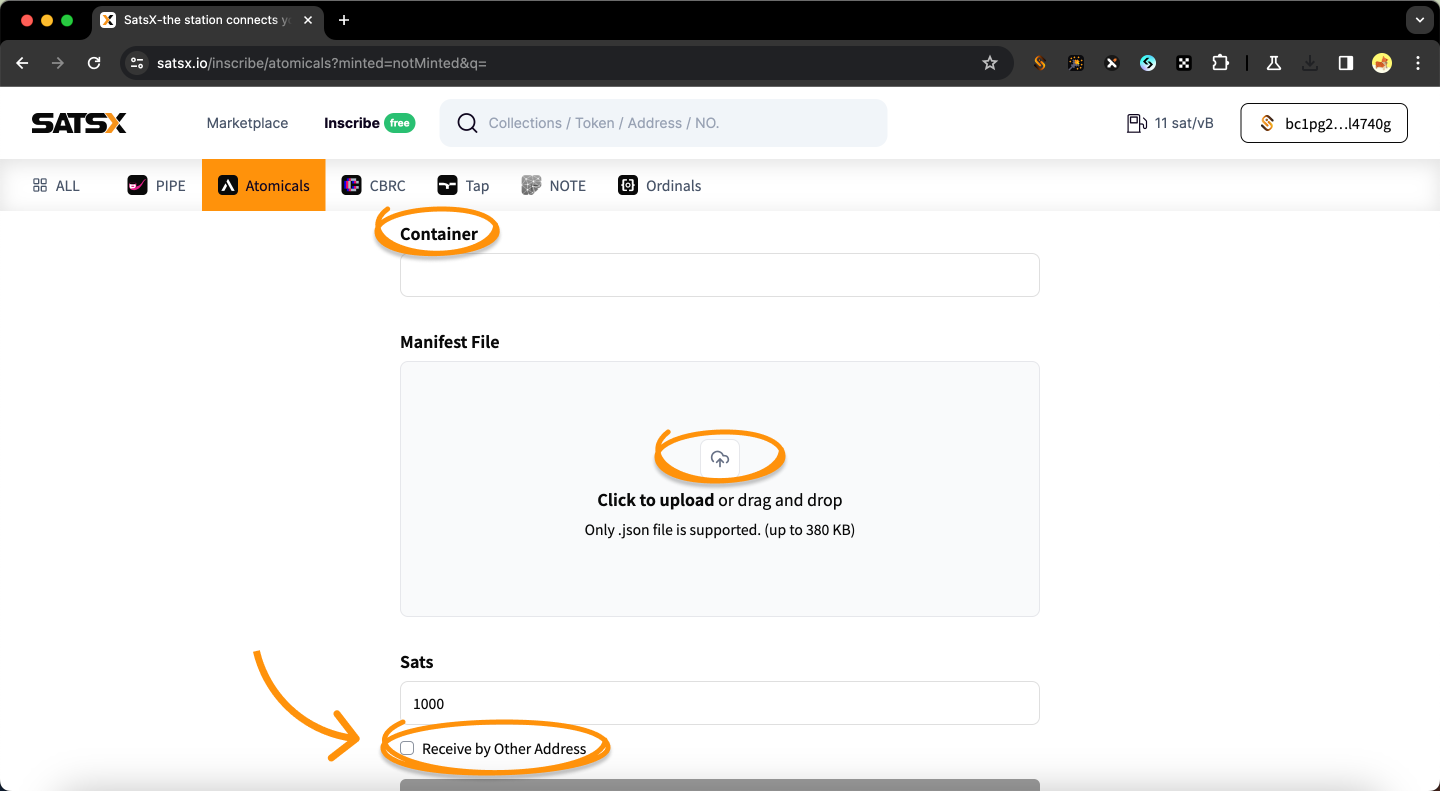This screenshot has height=791, width=1440.
Task: Click the search magnifier icon
Action: 466,123
